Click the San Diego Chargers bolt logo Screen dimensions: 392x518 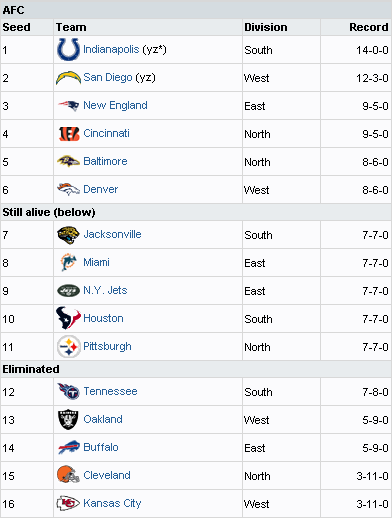tap(68, 78)
